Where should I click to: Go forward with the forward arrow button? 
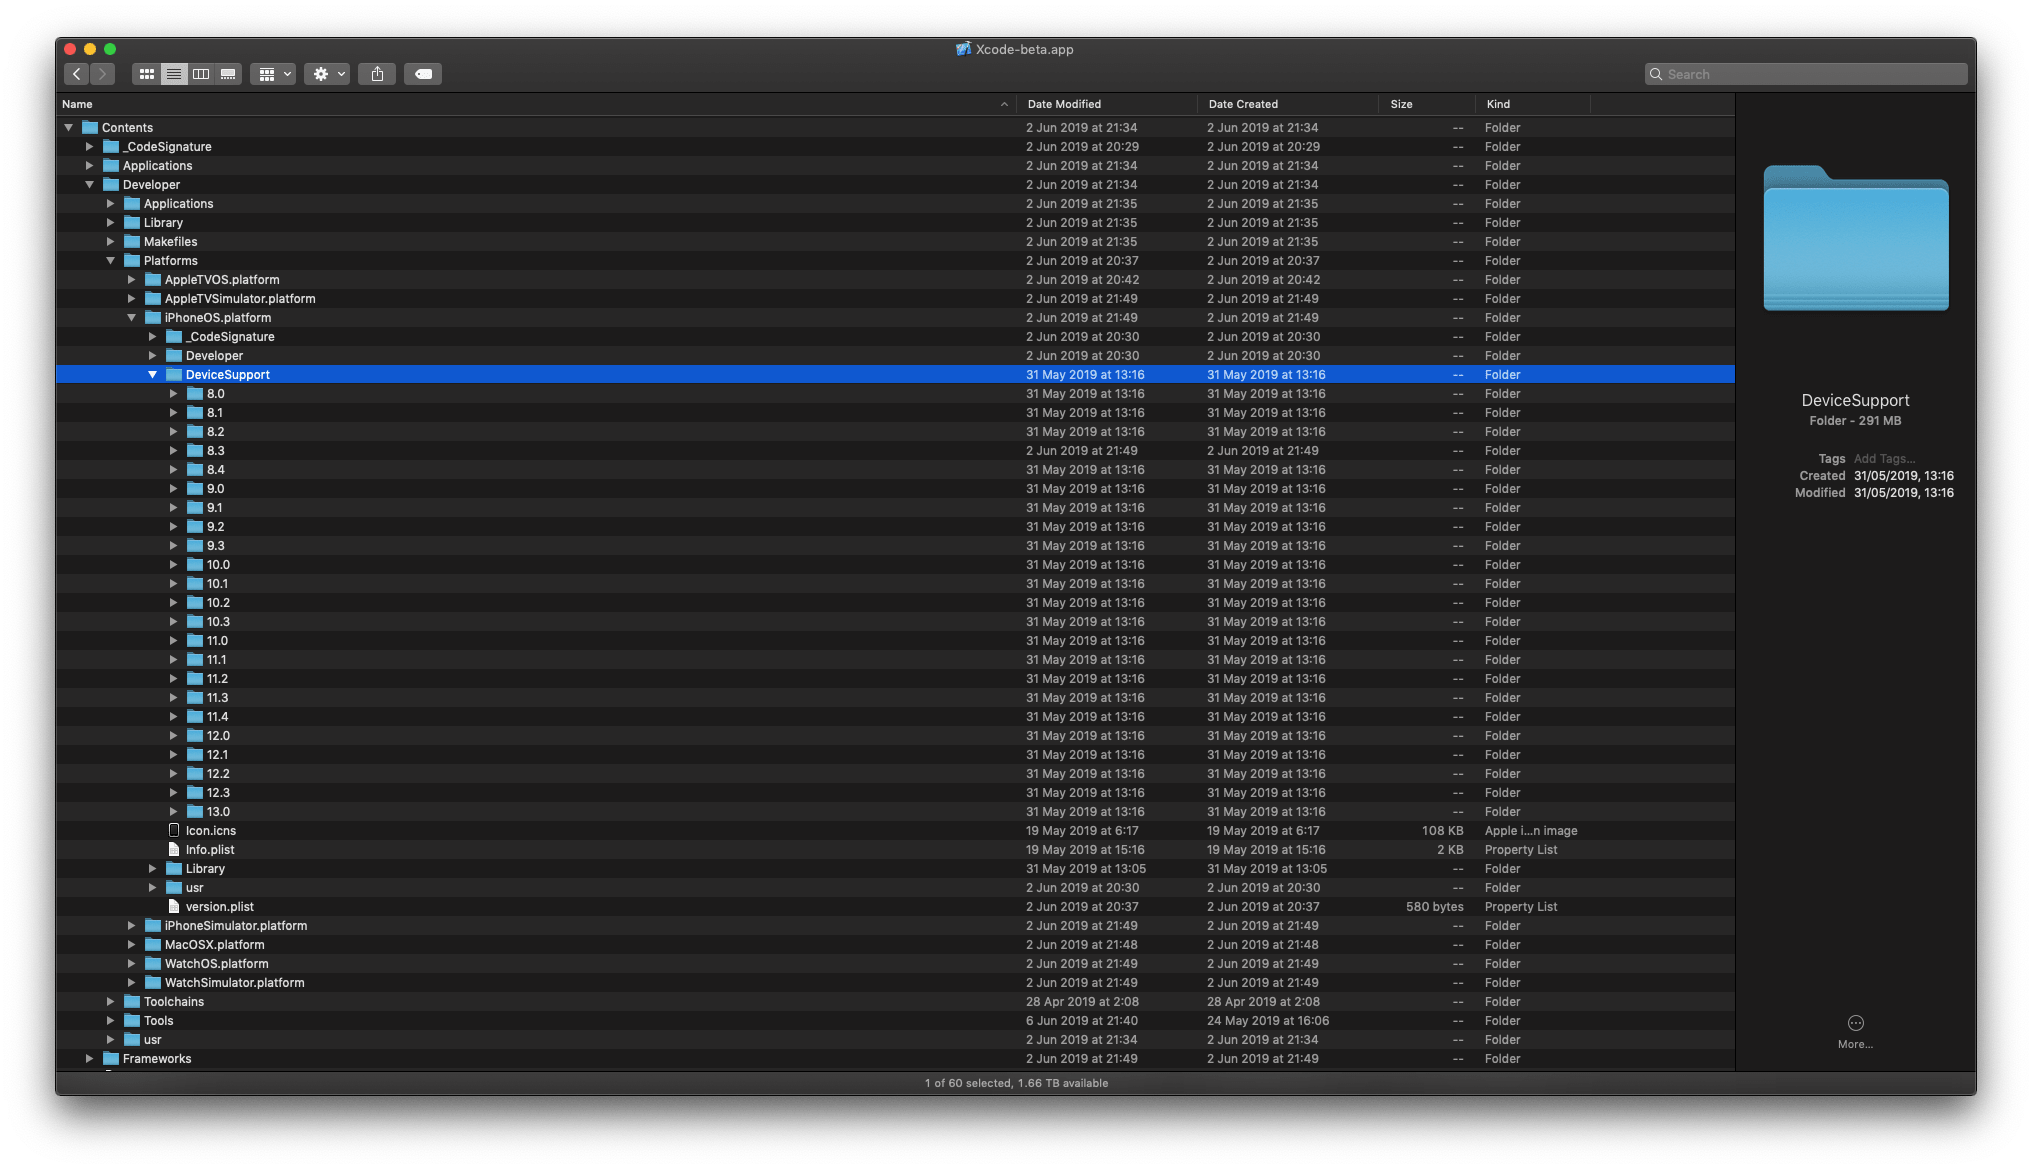point(103,74)
